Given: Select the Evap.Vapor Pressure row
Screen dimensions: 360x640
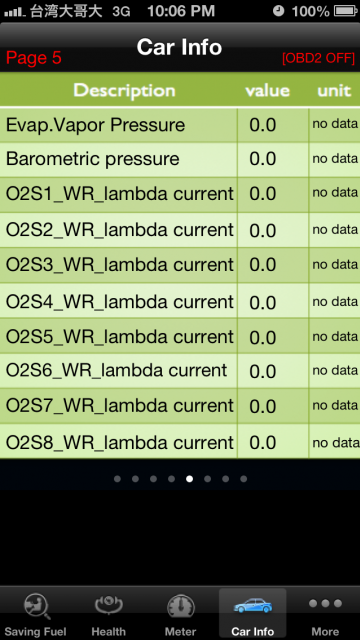Looking at the screenshot, I should (x=180, y=125).
